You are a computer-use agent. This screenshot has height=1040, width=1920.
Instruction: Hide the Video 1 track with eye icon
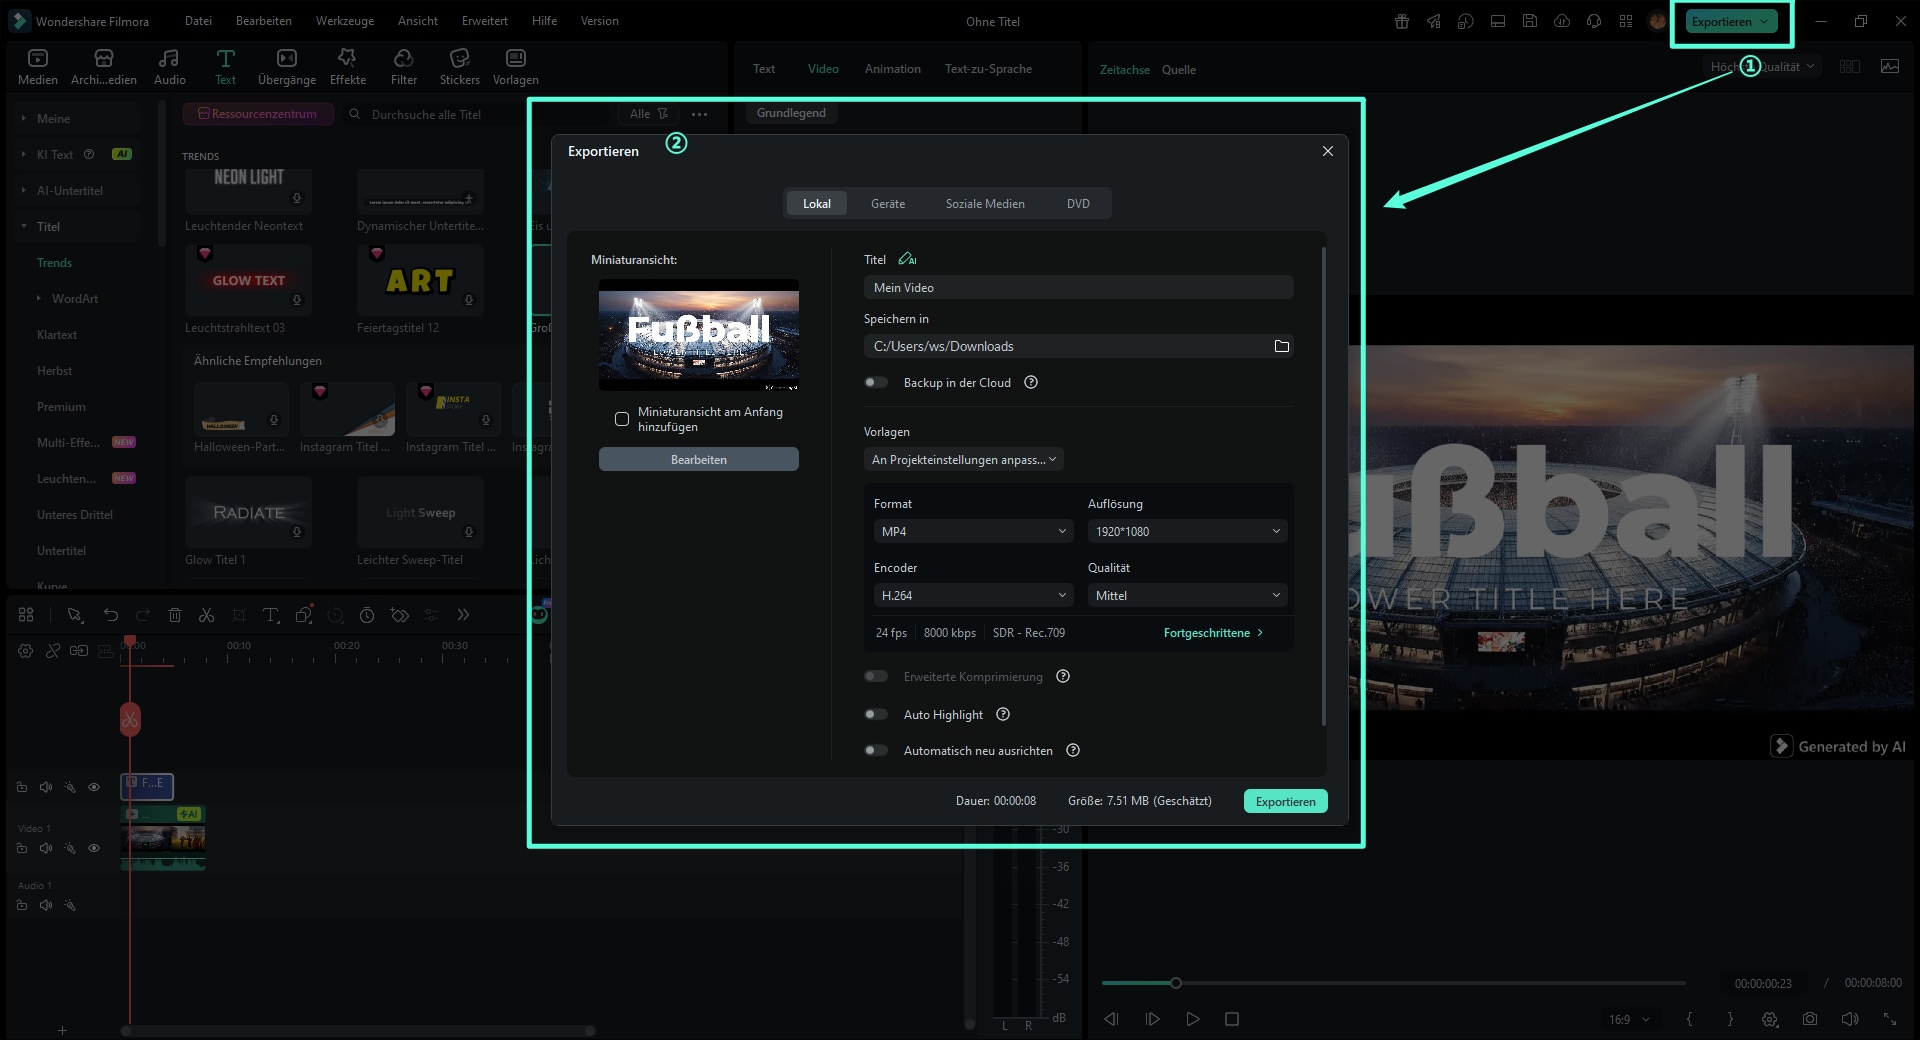(x=94, y=848)
